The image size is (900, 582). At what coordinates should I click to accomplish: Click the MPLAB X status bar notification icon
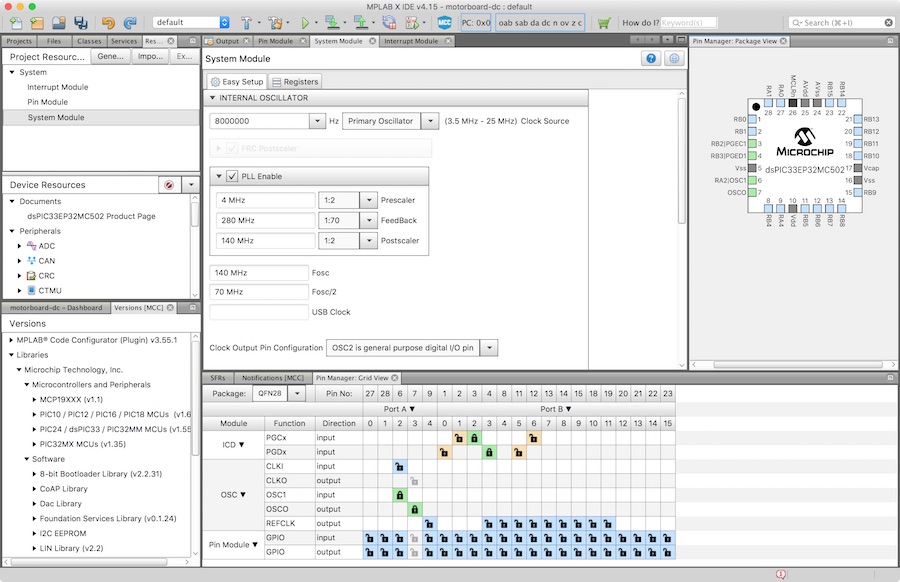(x=781, y=574)
